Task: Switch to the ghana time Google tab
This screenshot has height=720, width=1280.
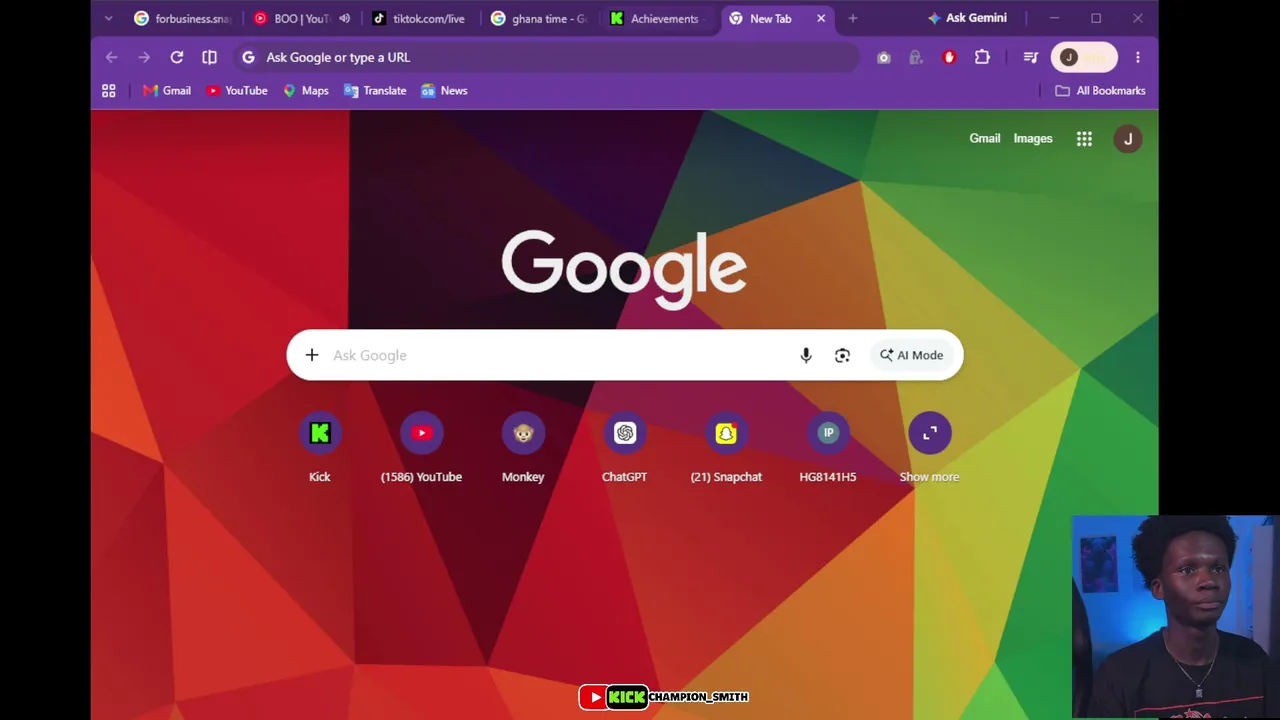Action: [x=539, y=18]
